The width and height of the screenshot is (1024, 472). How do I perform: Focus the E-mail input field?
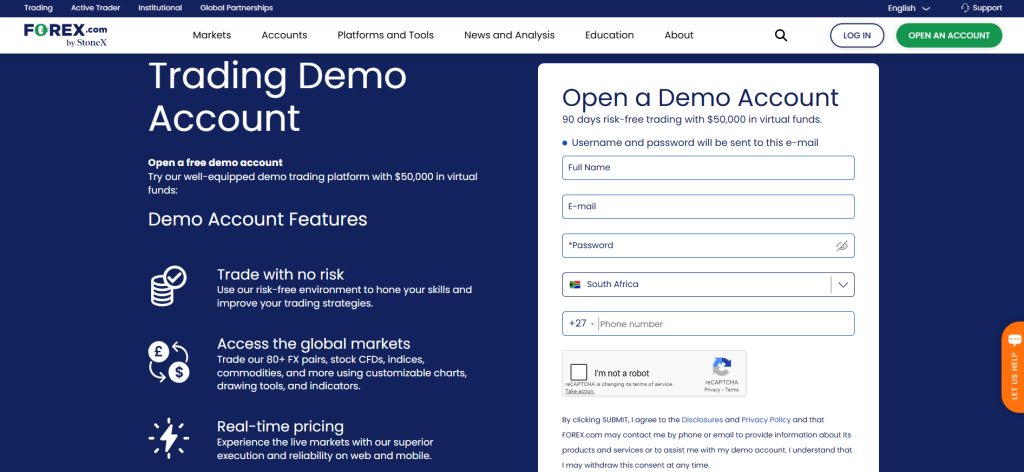[708, 206]
